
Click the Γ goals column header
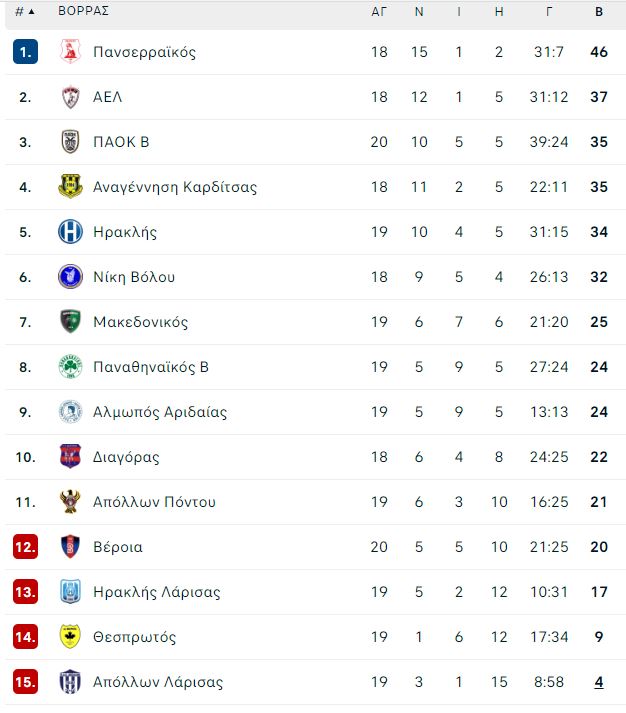pos(549,12)
